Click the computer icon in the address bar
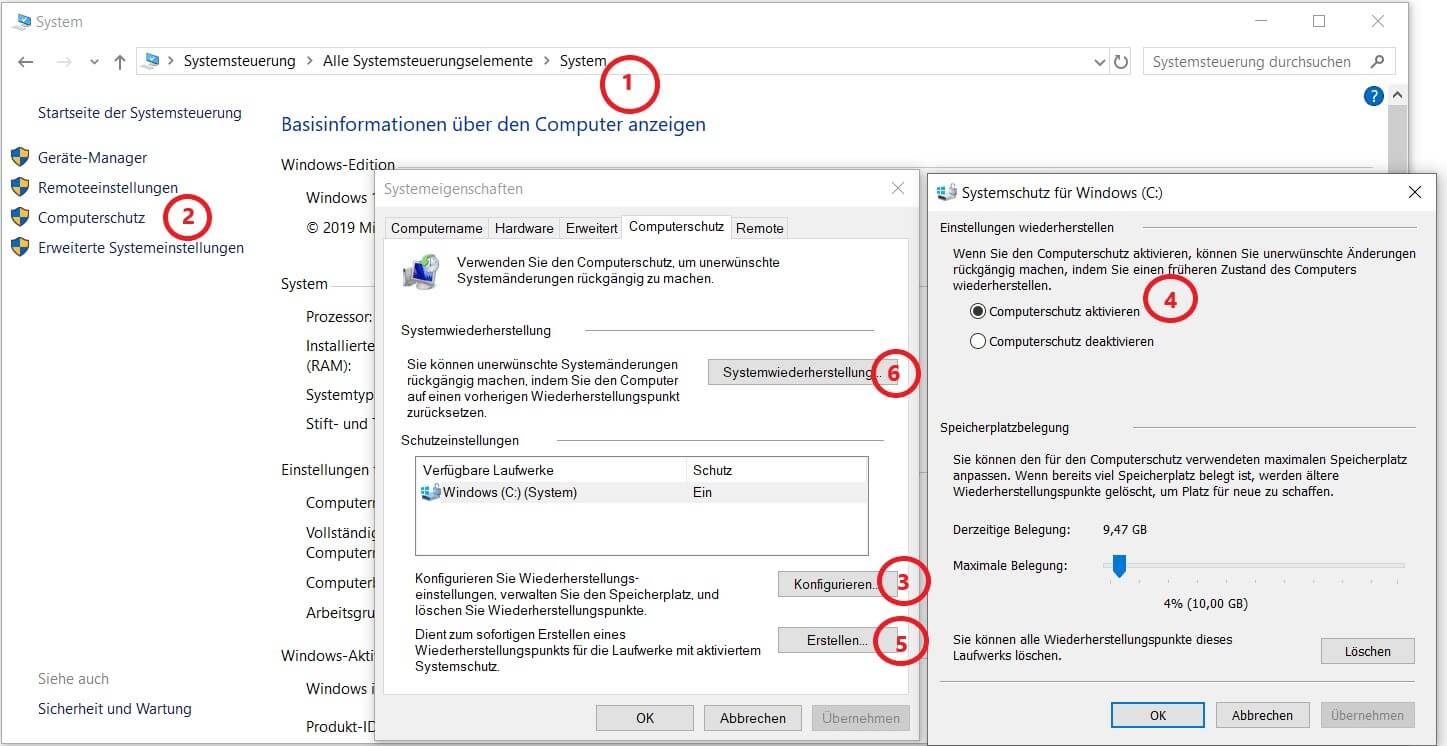Image resolution: width=1447 pixels, height=746 pixels. click(152, 61)
